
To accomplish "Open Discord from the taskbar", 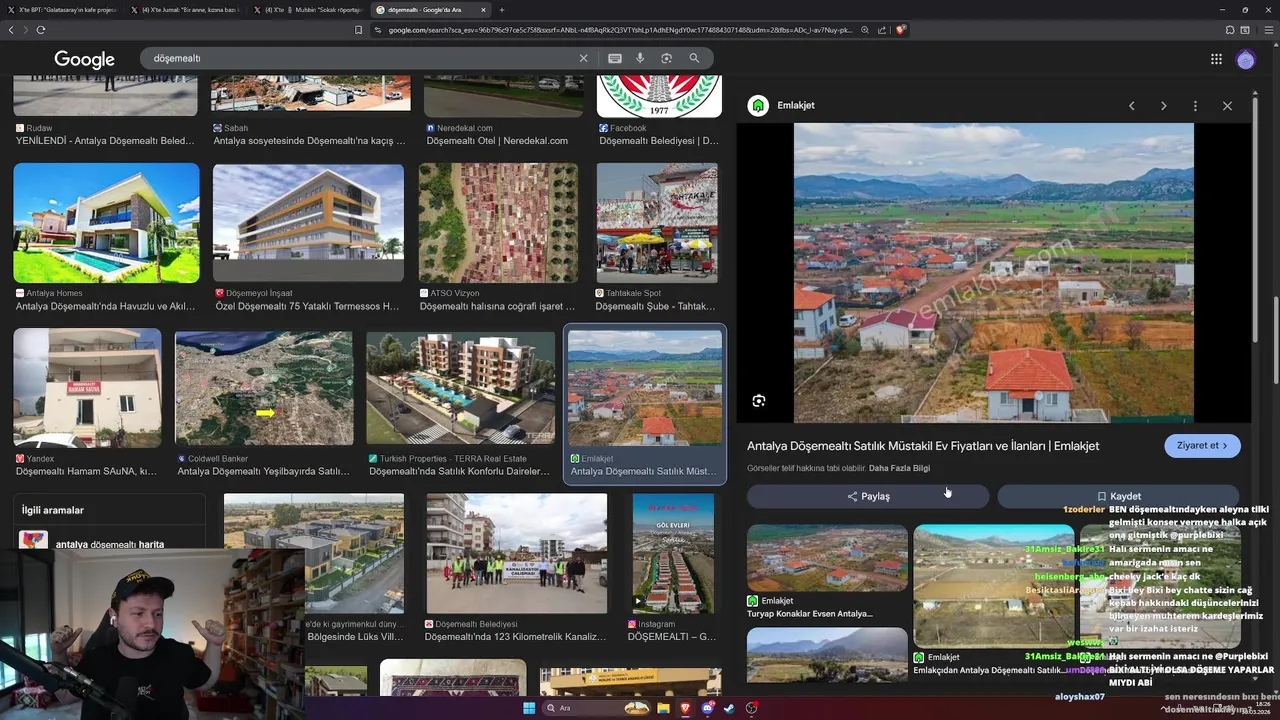I will point(708,708).
